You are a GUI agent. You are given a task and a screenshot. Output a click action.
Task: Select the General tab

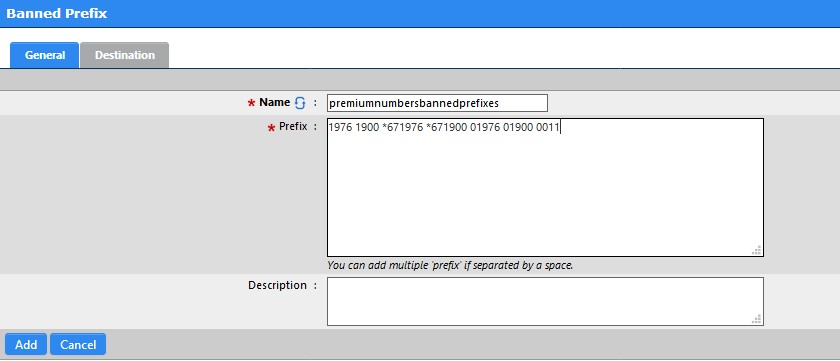point(45,55)
